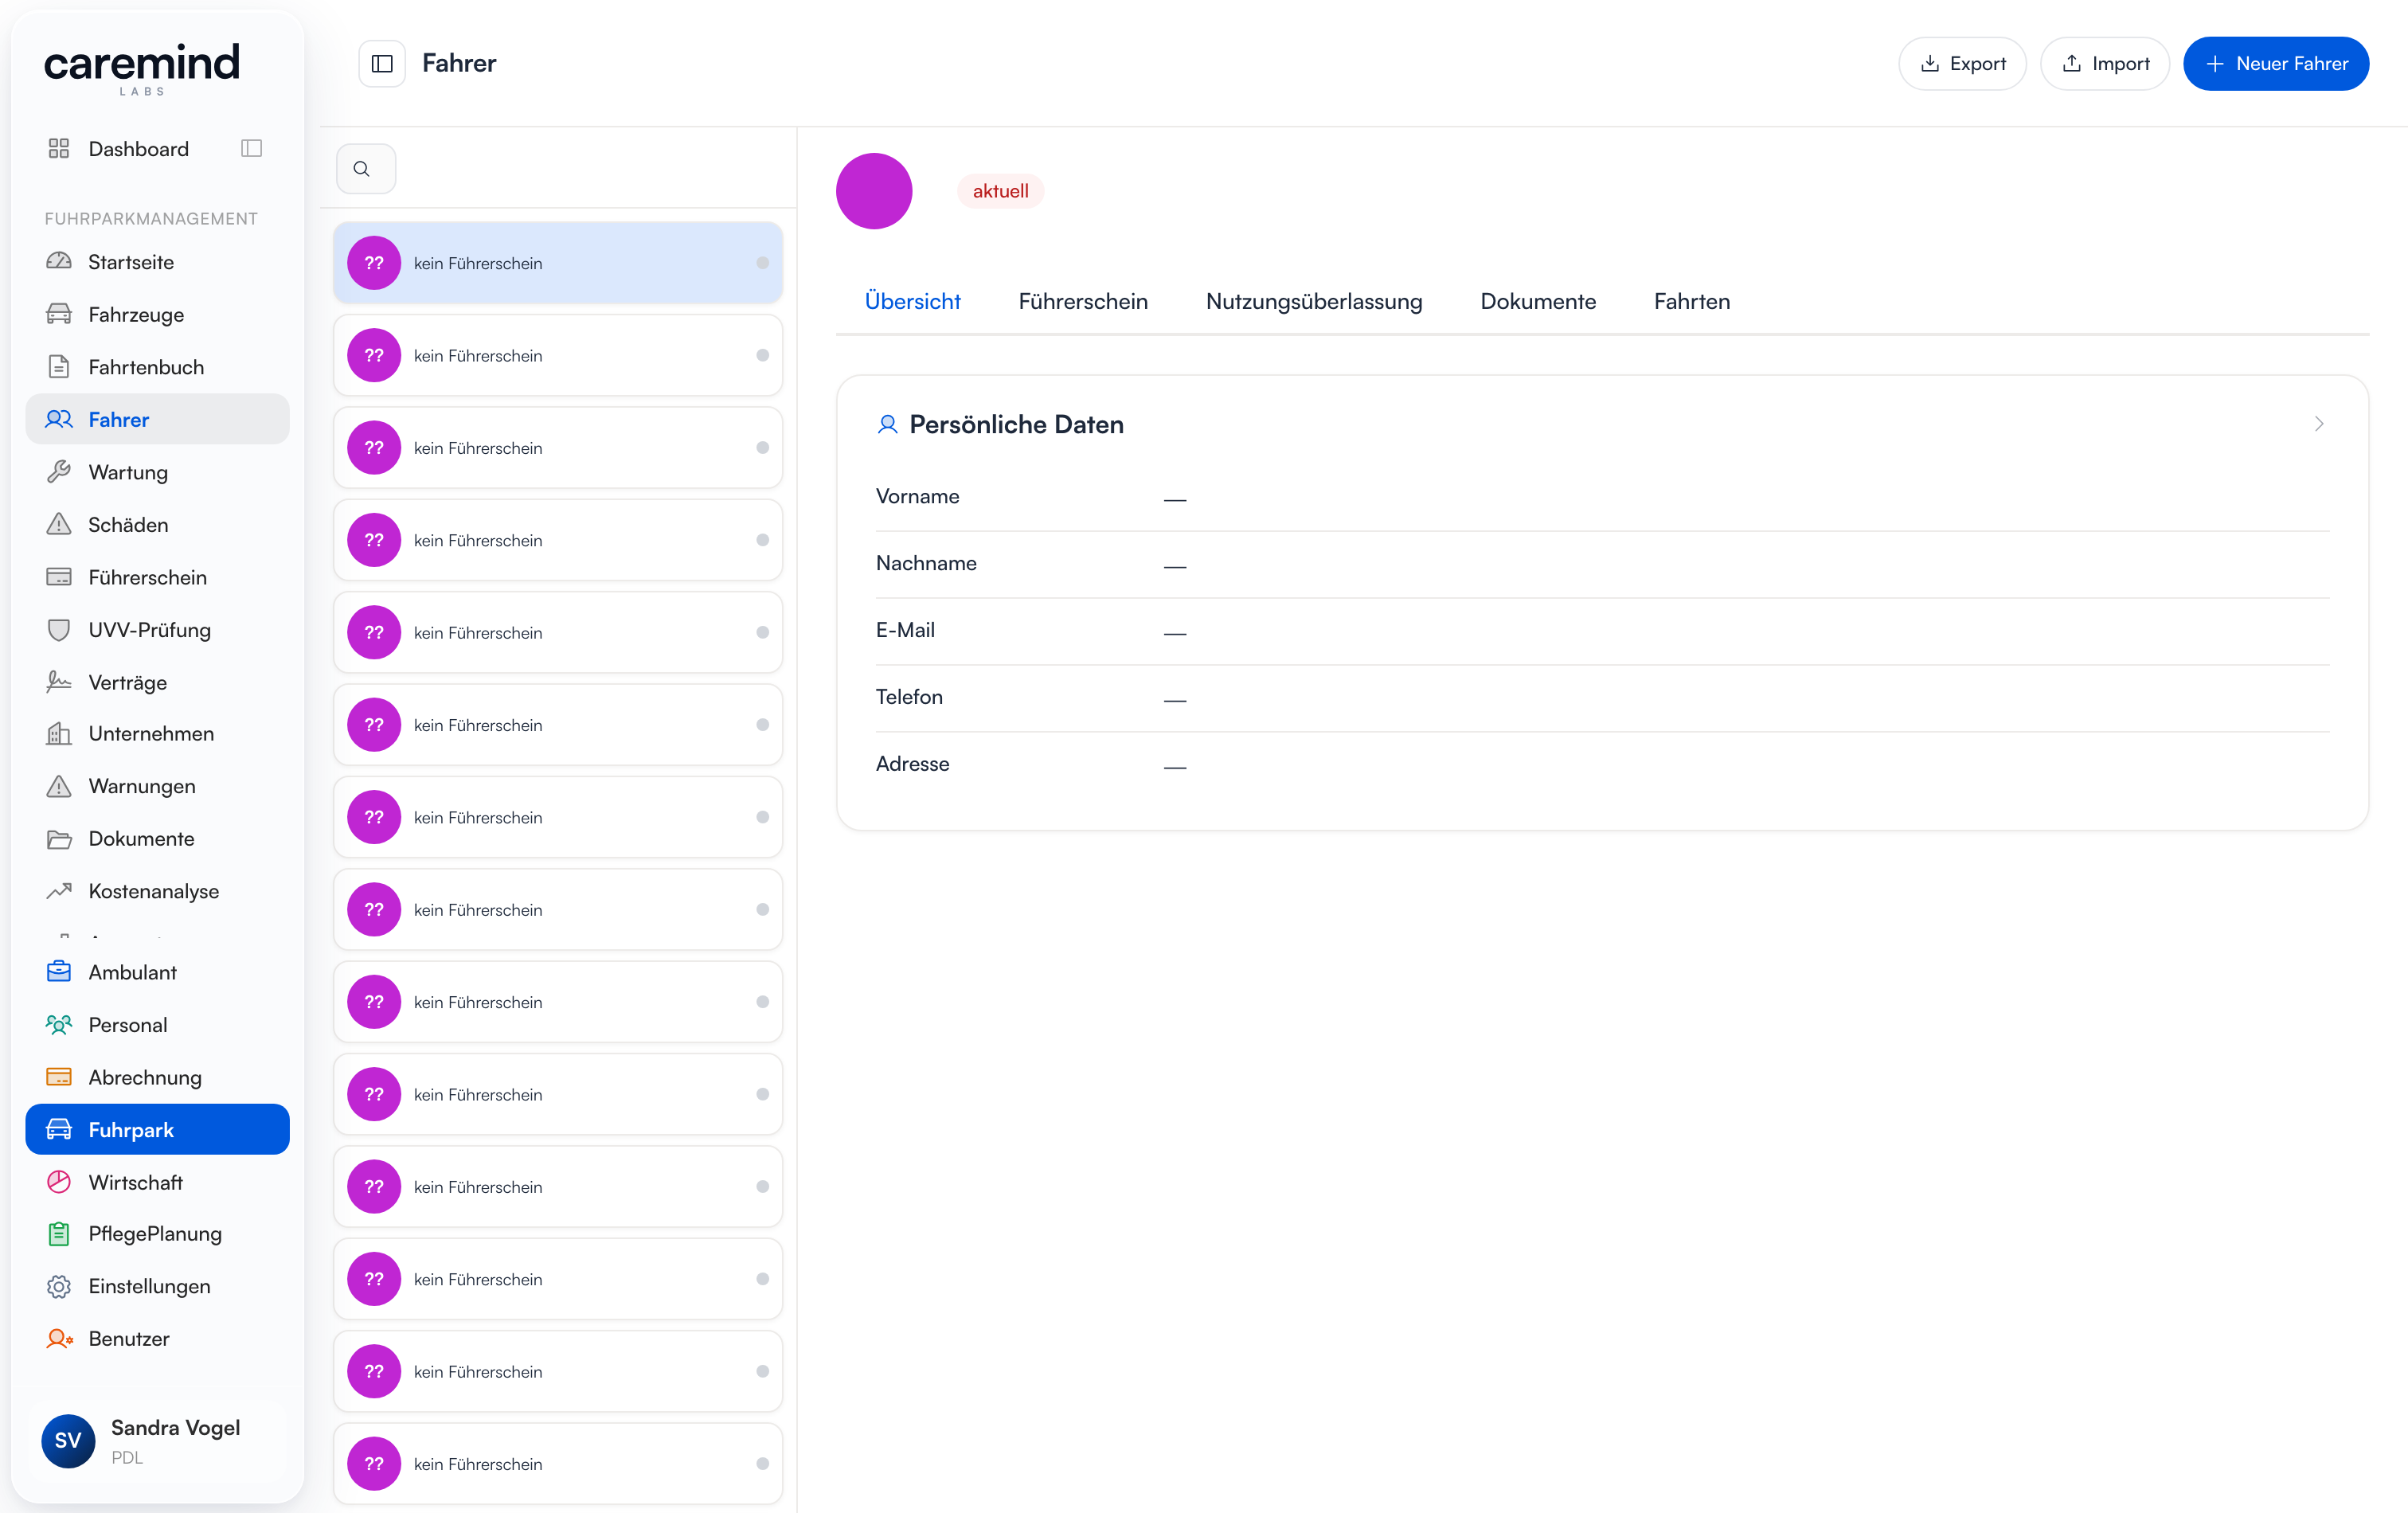Click the Personal group icon
The width and height of the screenshot is (2408, 1513).
pyautogui.click(x=59, y=1025)
